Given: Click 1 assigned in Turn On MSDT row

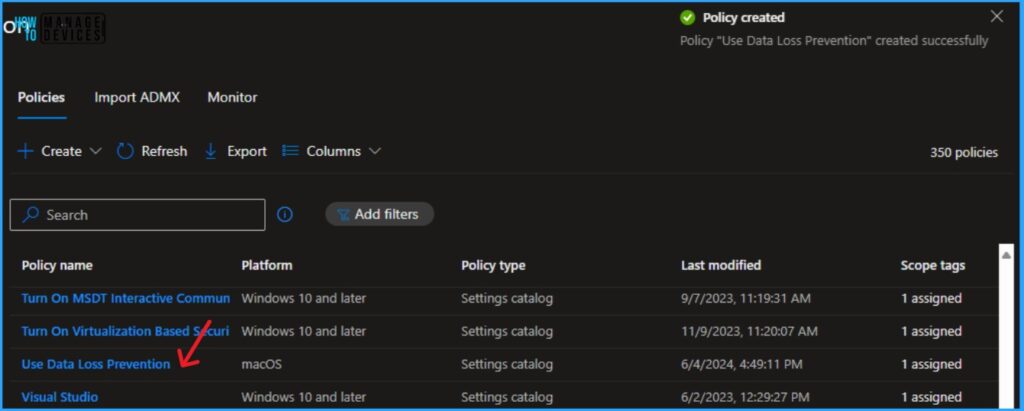Looking at the screenshot, I should point(931,299).
